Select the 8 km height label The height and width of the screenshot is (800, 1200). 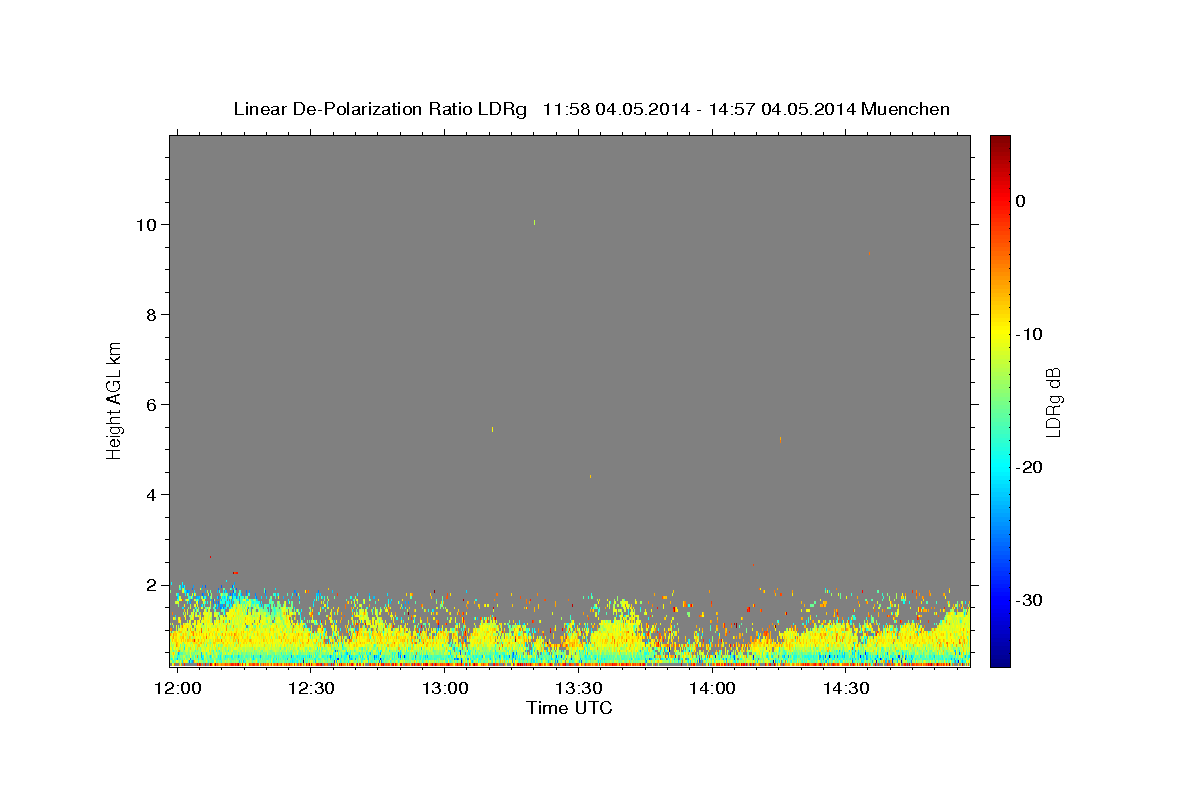[150, 314]
